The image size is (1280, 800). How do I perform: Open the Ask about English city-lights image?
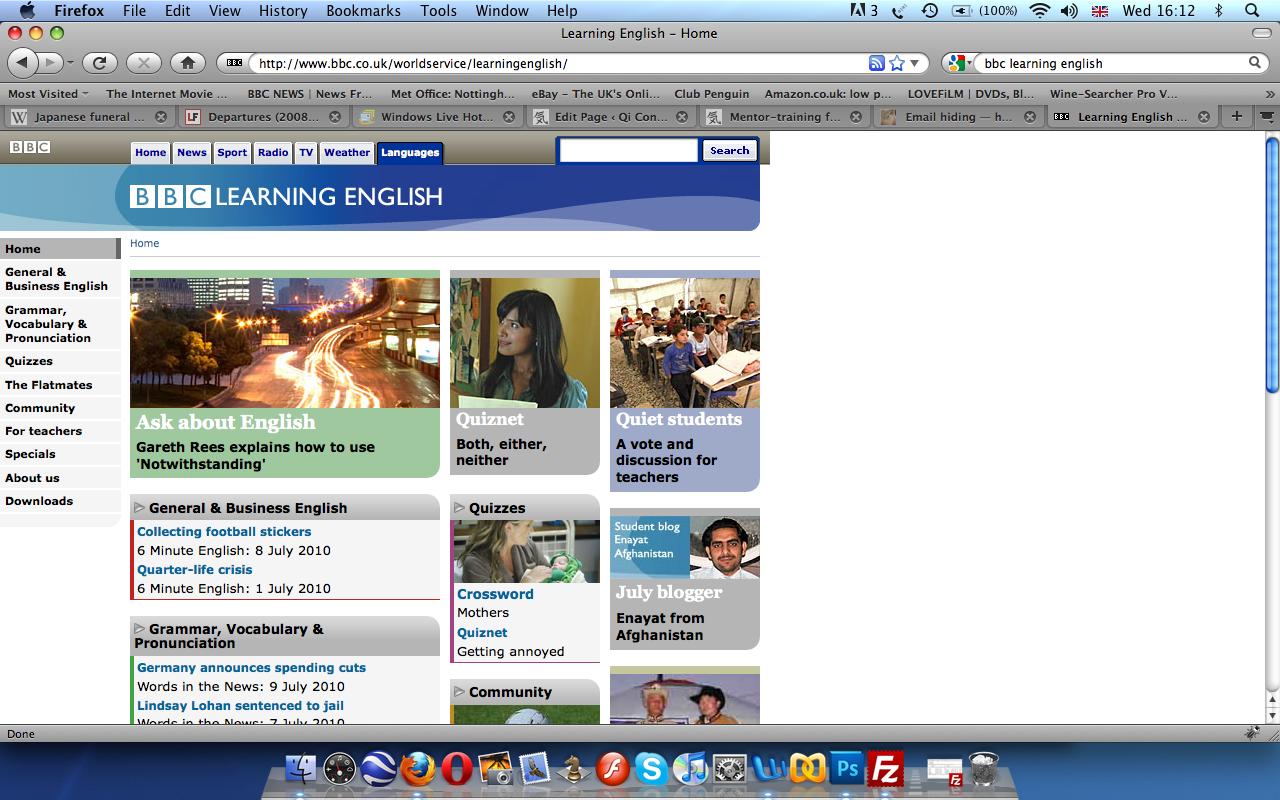point(285,342)
